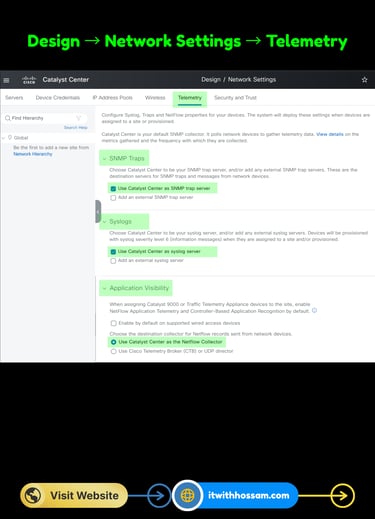375x519 pixels.
Task: Collapse the sidebar with handle arrow
Action: (98, 212)
